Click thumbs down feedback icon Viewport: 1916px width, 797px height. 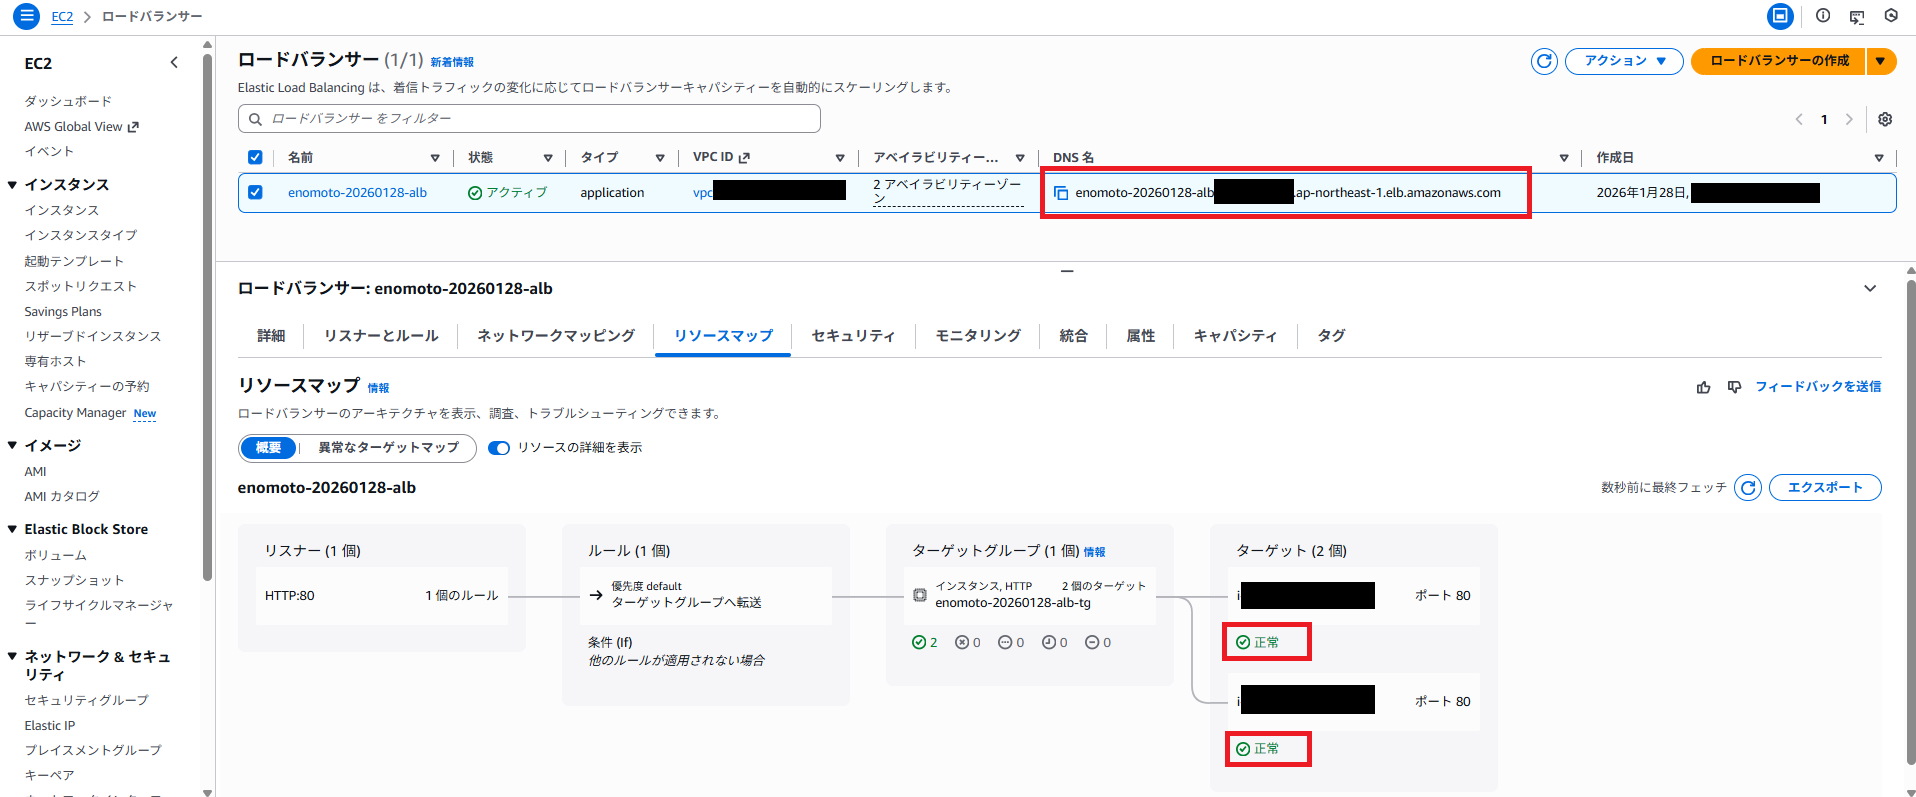pos(1734,387)
